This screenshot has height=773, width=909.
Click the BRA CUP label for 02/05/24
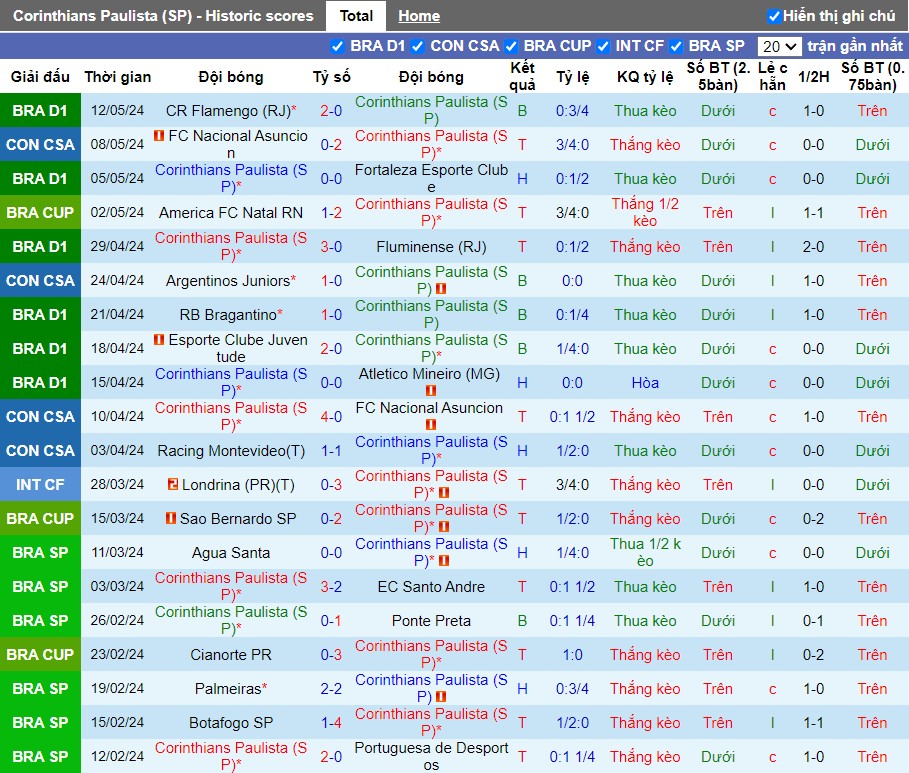point(40,213)
